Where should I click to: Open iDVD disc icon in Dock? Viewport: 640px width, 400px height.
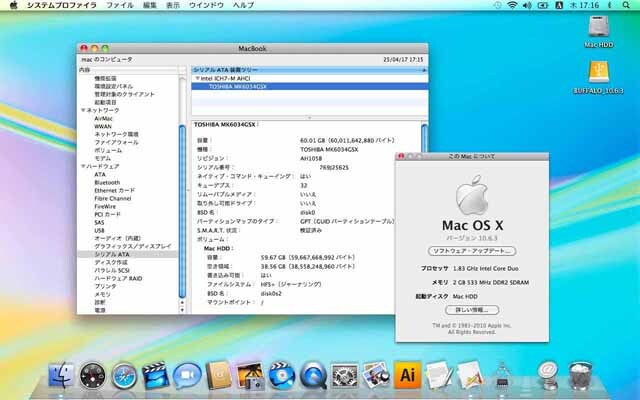click(x=282, y=375)
